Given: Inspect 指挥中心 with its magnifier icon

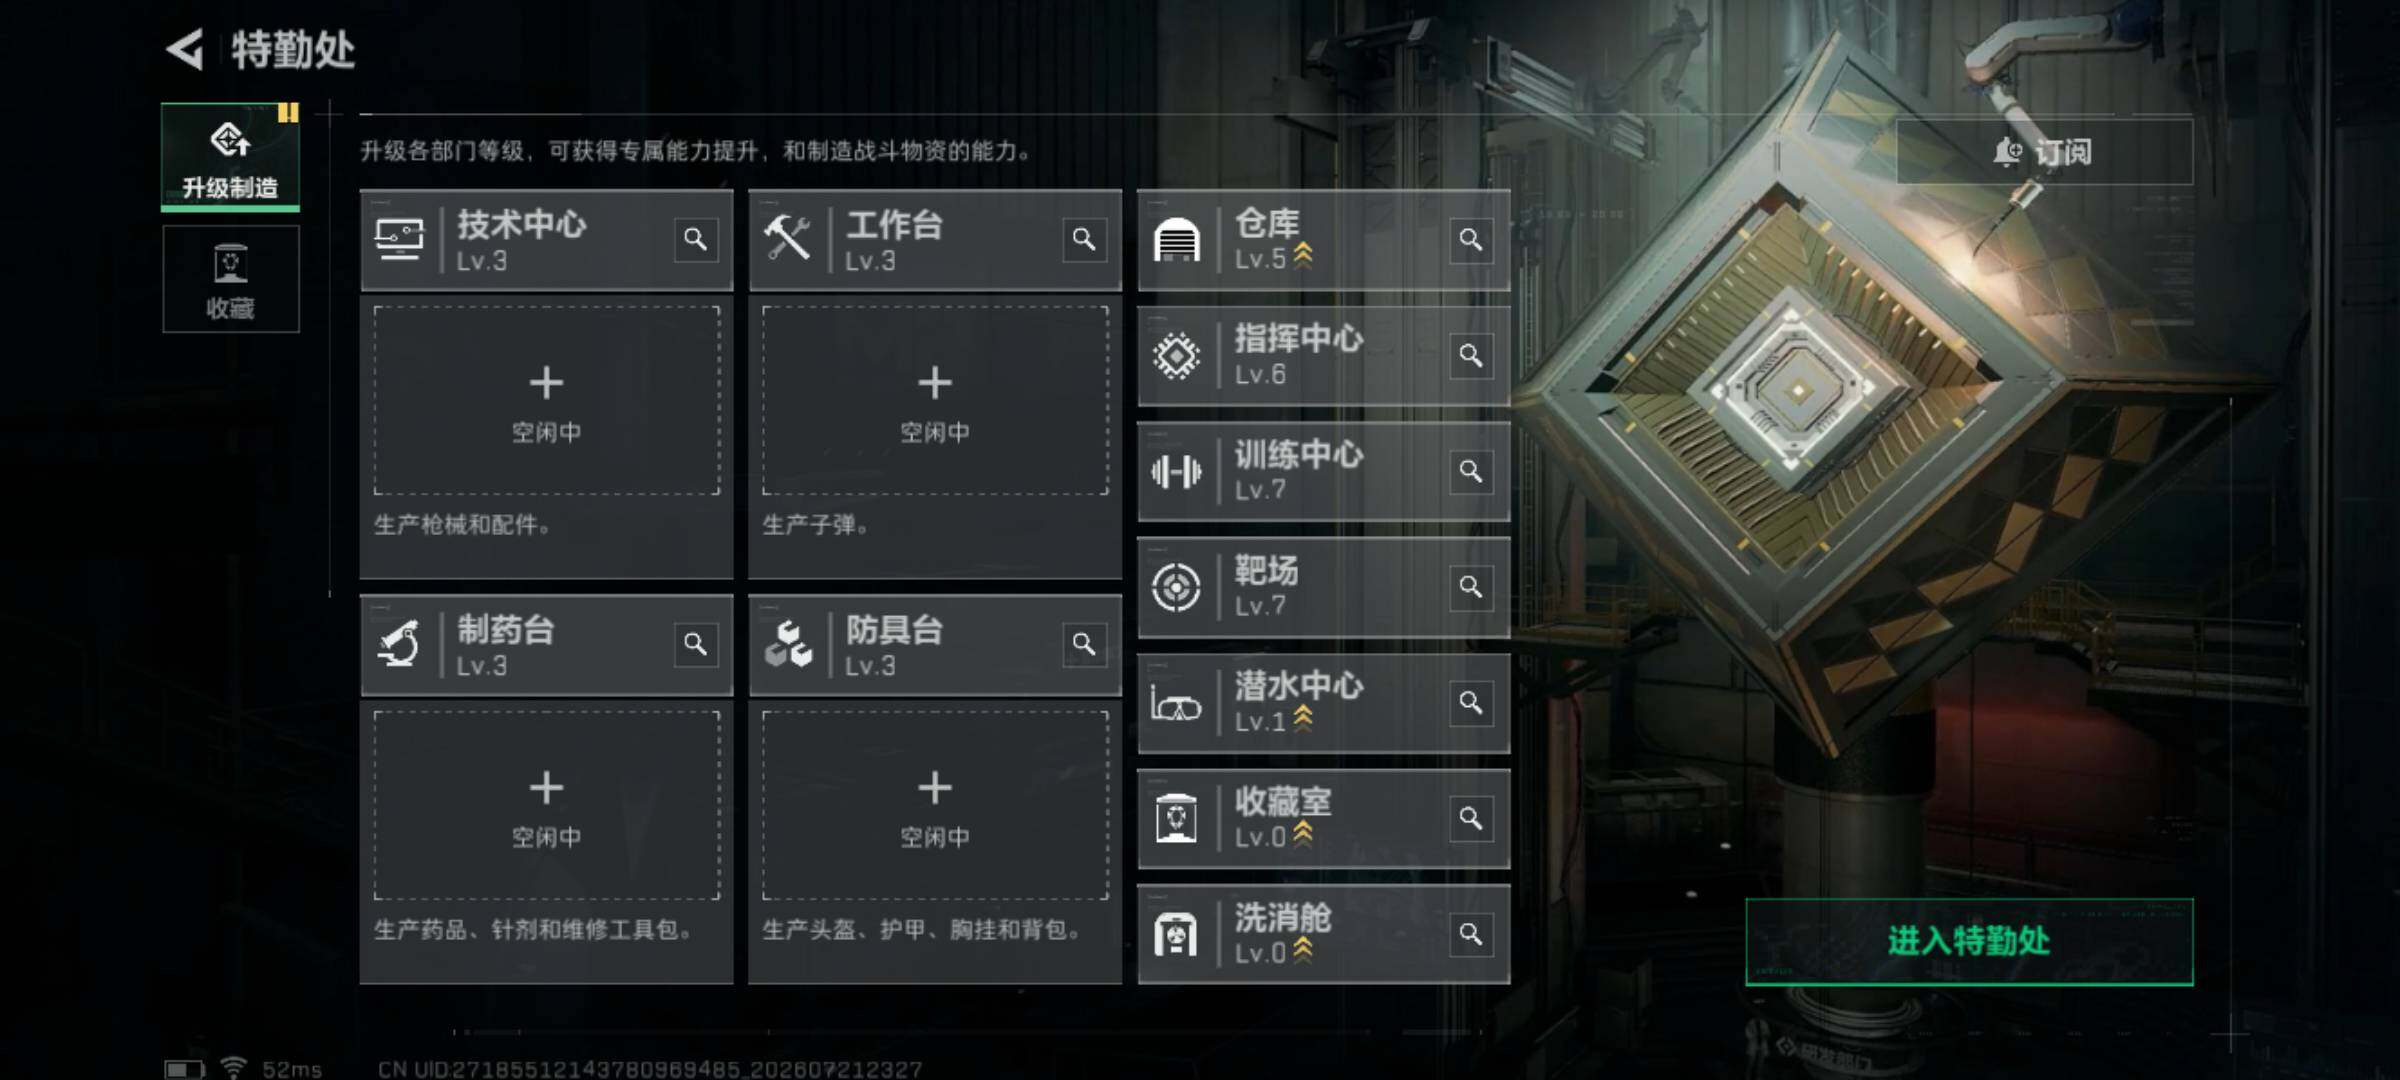Looking at the screenshot, I should tap(1471, 356).
